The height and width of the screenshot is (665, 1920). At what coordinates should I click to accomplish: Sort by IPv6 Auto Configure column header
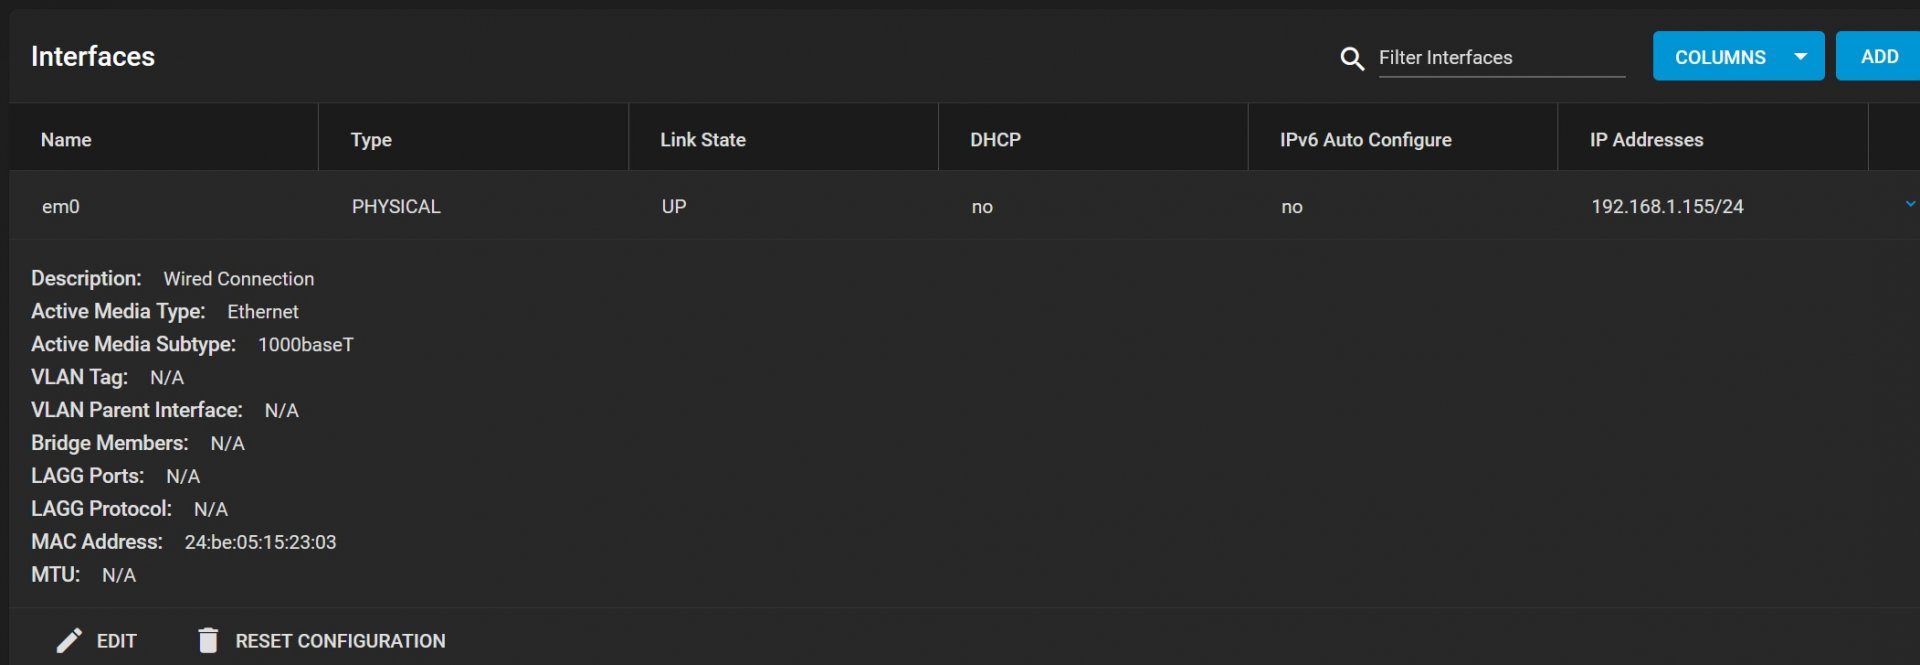[x=1365, y=140]
